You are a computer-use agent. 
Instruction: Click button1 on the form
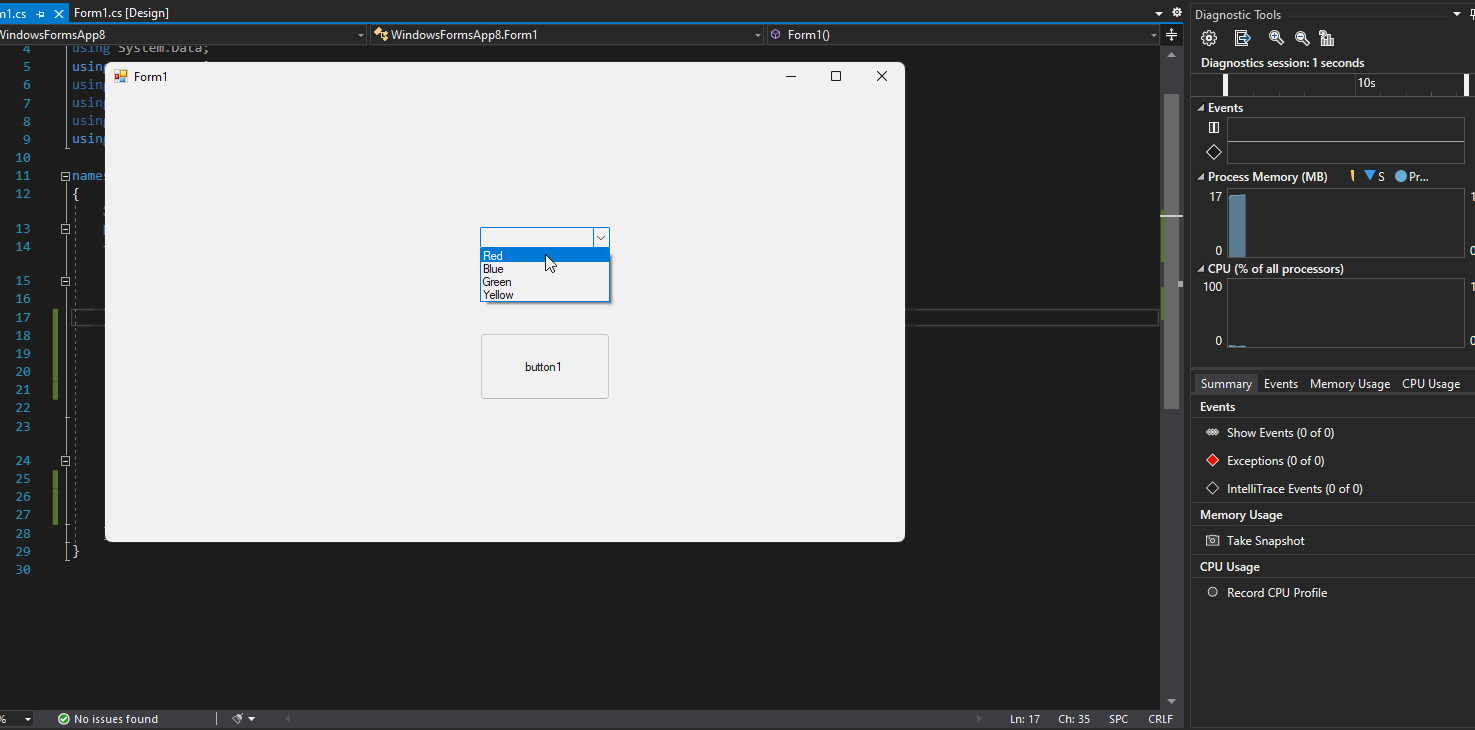[544, 366]
